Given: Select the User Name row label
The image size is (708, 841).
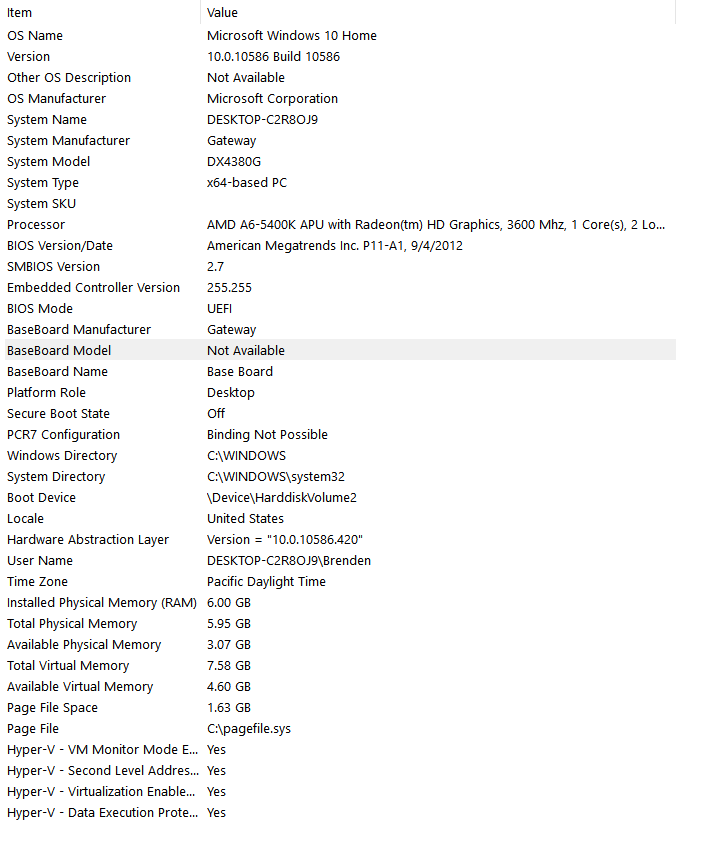Looking at the screenshot, I should [x=40, y=560].
